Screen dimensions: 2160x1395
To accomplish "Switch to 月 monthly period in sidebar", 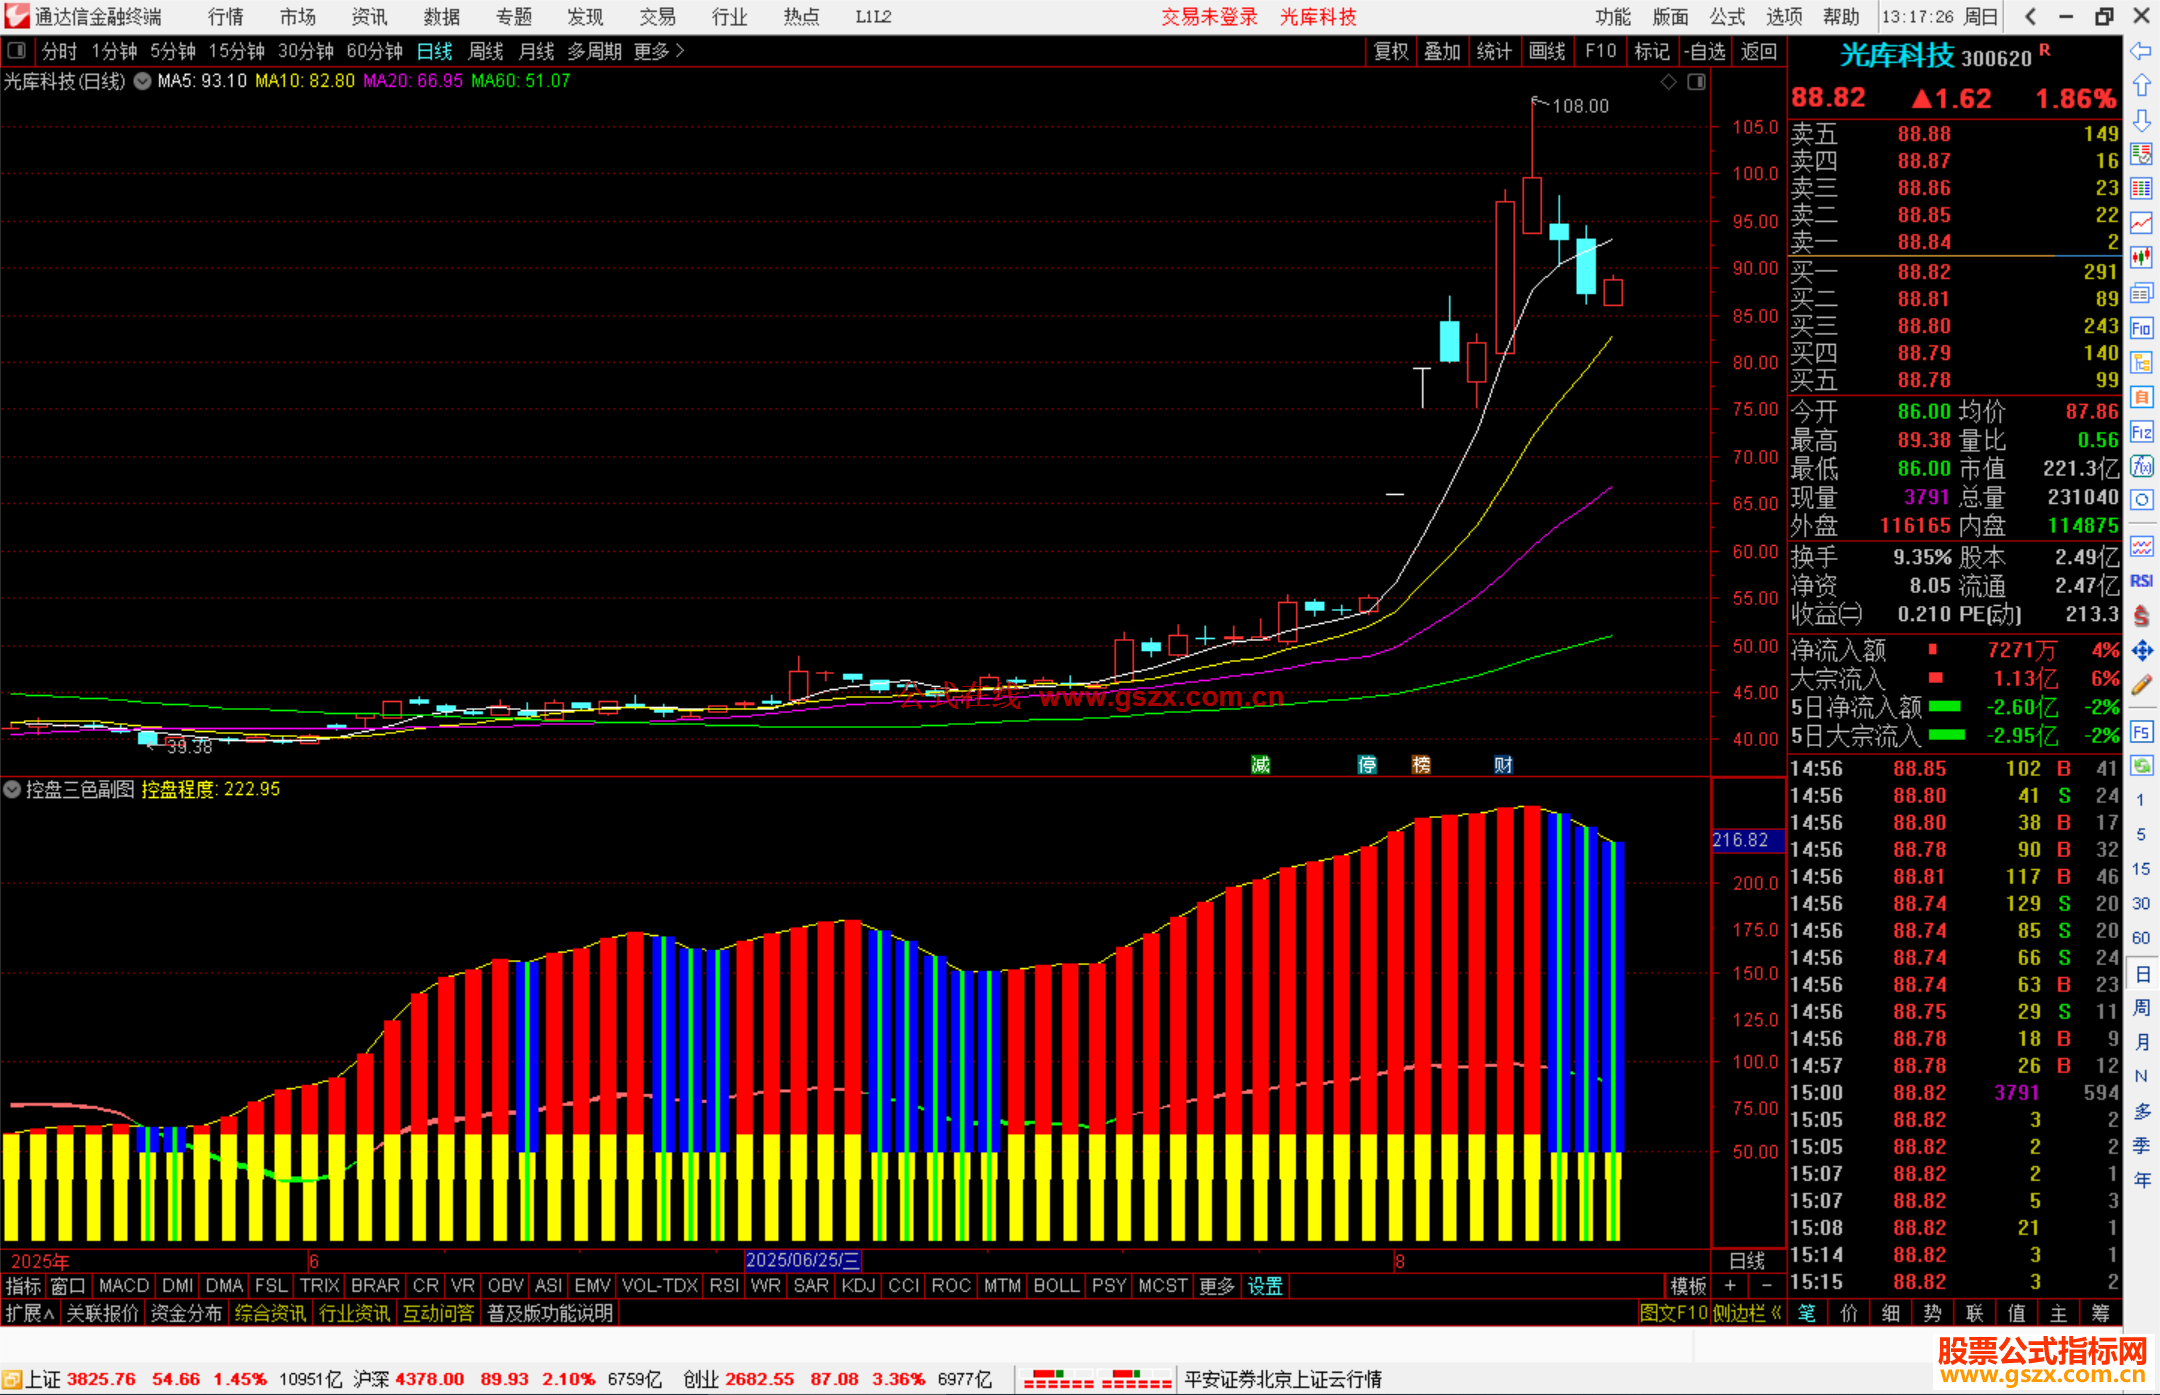I will click(2140, 1042).
